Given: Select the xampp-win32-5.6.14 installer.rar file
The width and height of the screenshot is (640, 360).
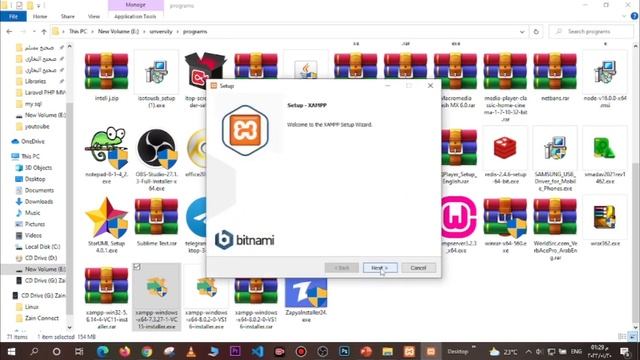Looking at the screenshot, I should coord(107,297).
